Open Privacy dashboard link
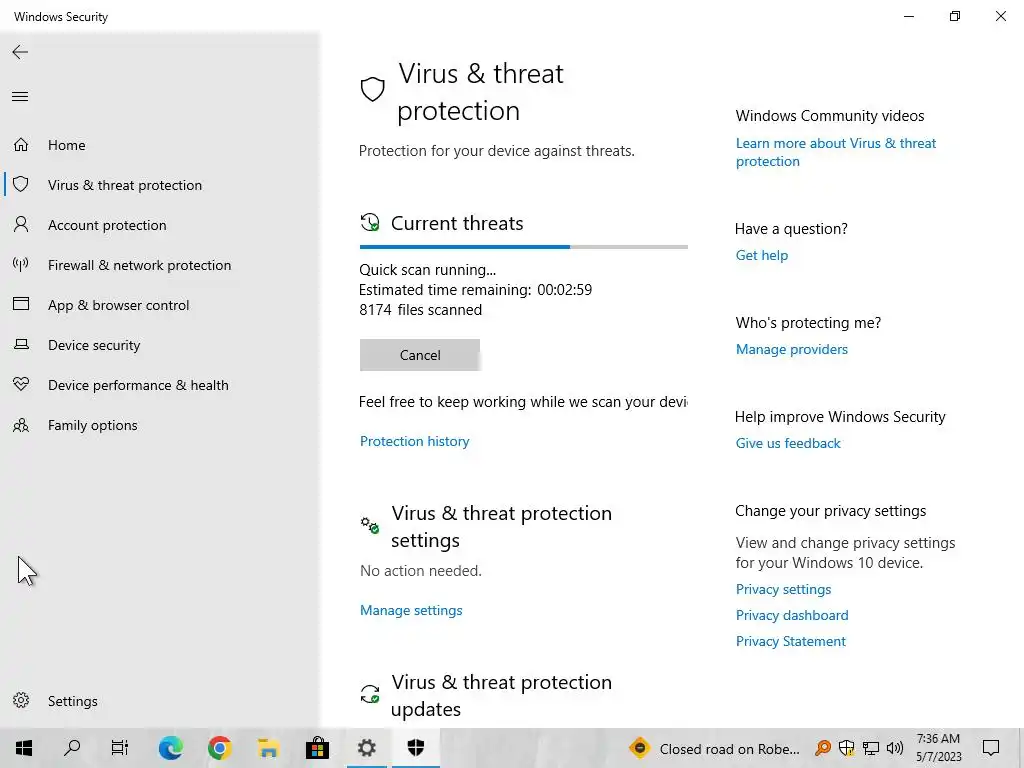Image resolution: width=1024 pixels, height=768 pixels. point(792,615)
